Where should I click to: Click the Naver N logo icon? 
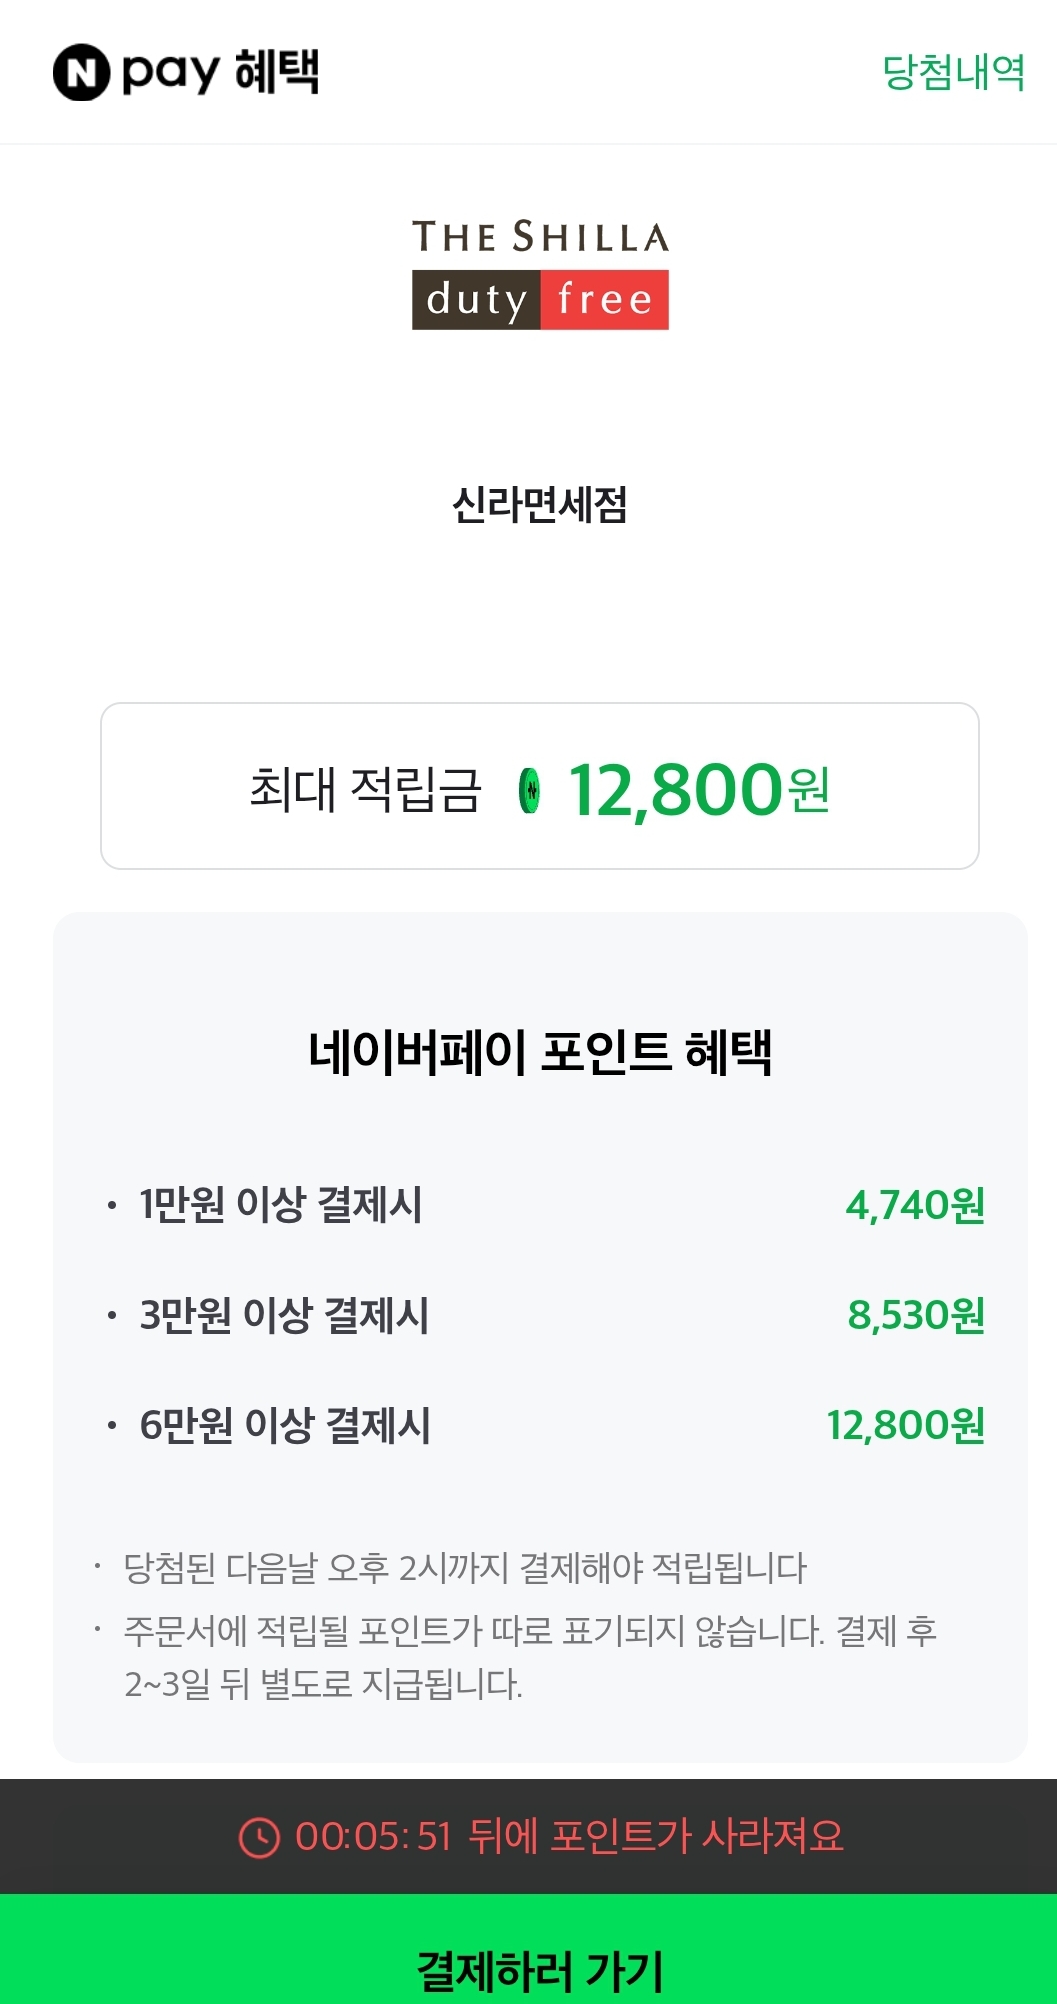point(81,72)
